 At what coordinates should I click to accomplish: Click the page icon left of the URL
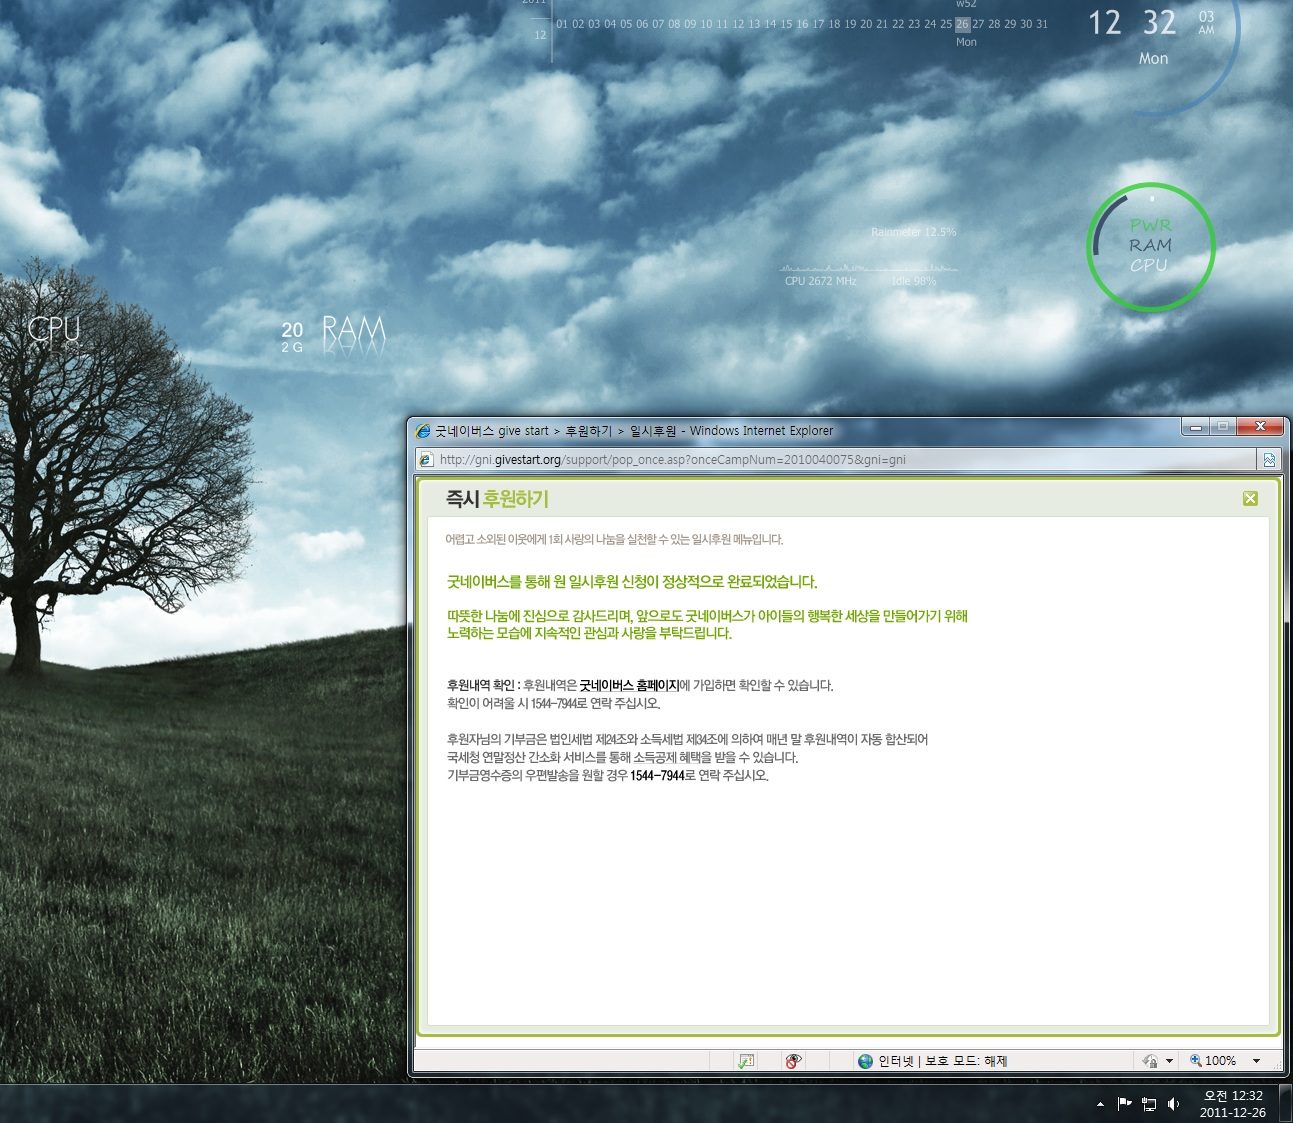[x=426, y=459]
